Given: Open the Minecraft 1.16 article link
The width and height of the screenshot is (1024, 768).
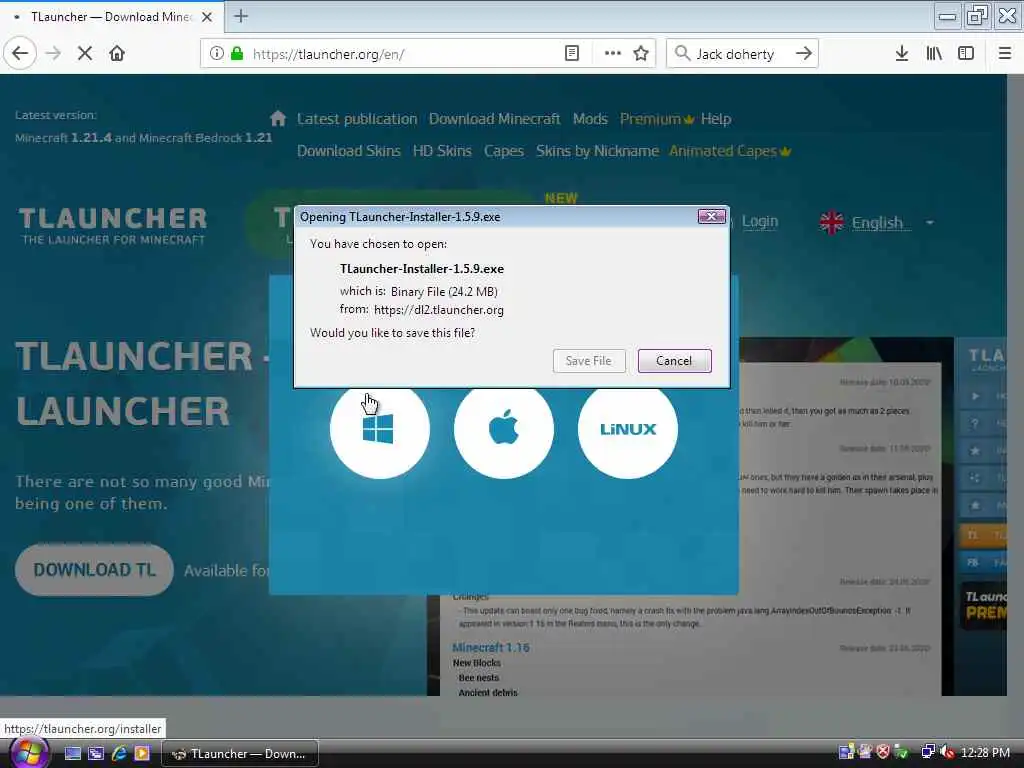Looking at the screenshot, I should (x=490, y=647).
